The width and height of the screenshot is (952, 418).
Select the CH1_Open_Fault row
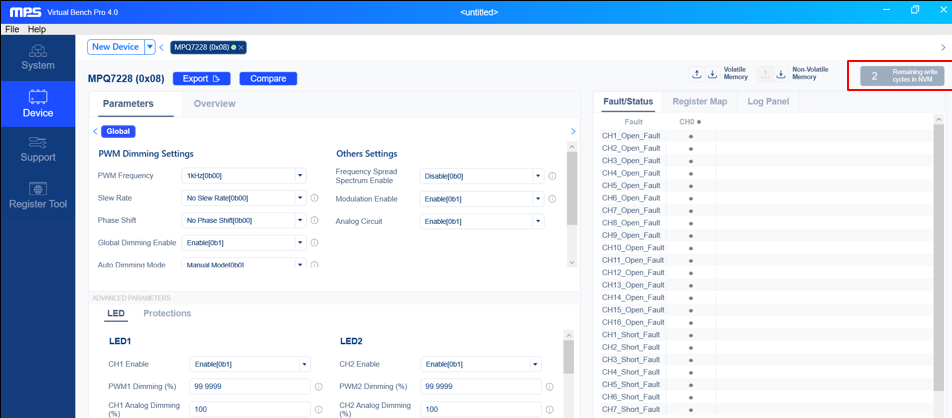[x=765, y=136]
